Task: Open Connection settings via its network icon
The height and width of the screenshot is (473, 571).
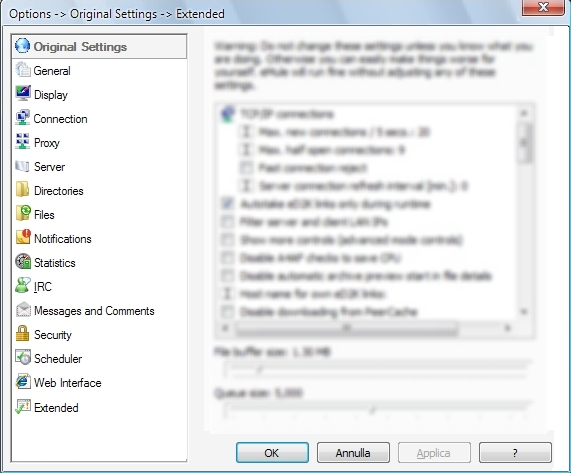Action: [23, 118]
